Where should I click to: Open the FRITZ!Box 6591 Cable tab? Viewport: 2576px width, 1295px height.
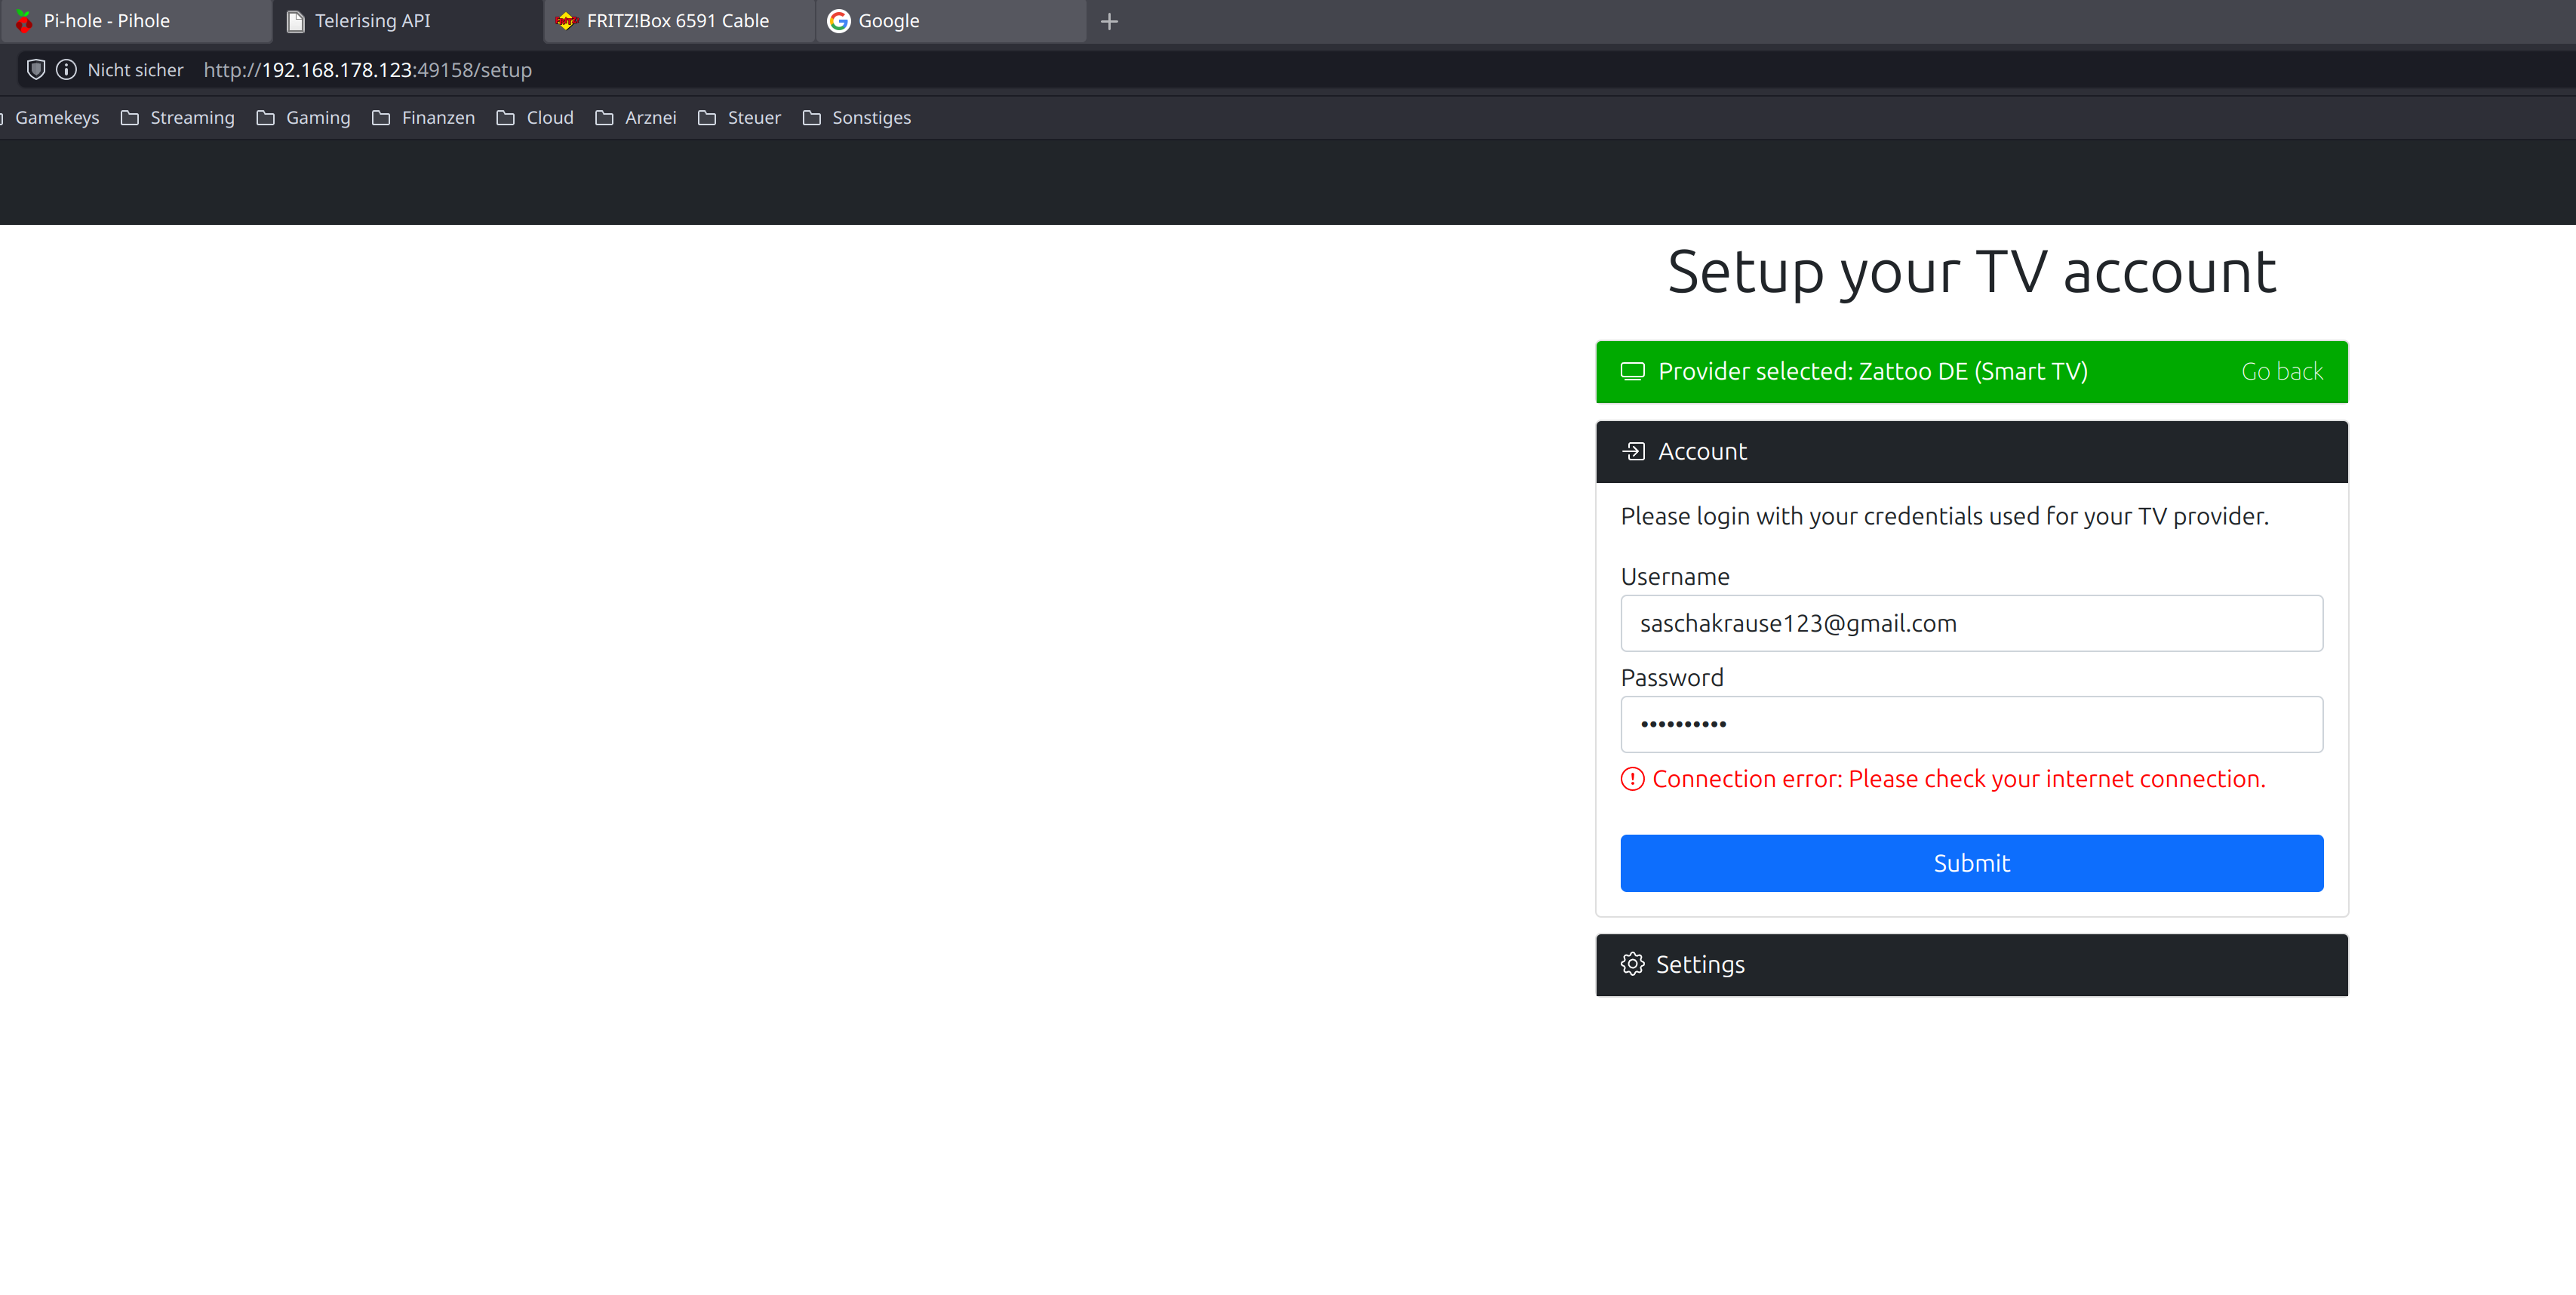pyautogui.click(x=679, y=21)
